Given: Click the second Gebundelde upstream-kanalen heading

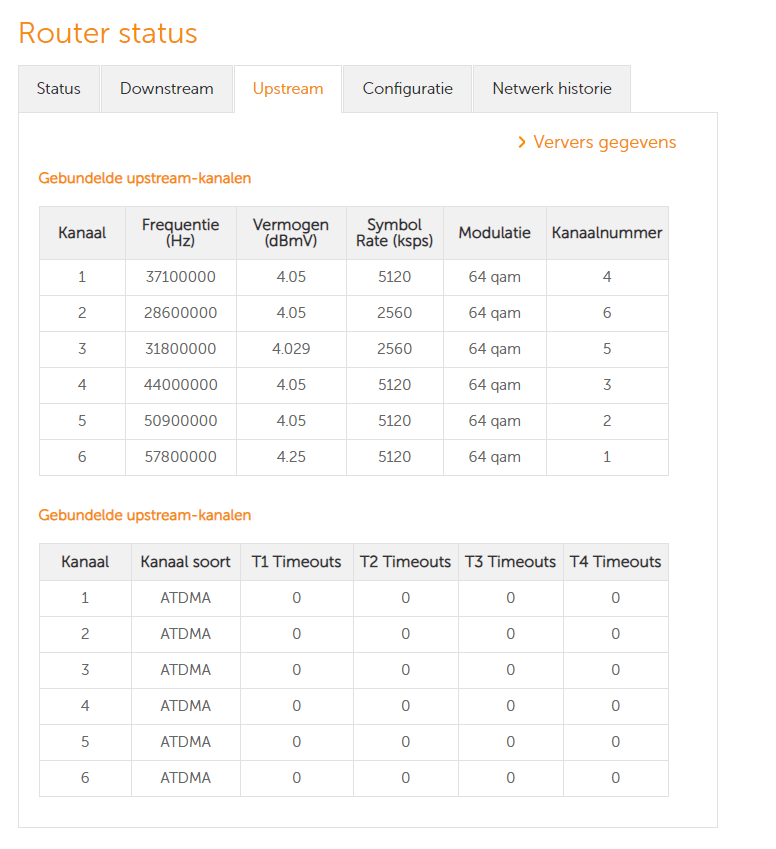Looking at the screenshot, I should click(145, 515).
